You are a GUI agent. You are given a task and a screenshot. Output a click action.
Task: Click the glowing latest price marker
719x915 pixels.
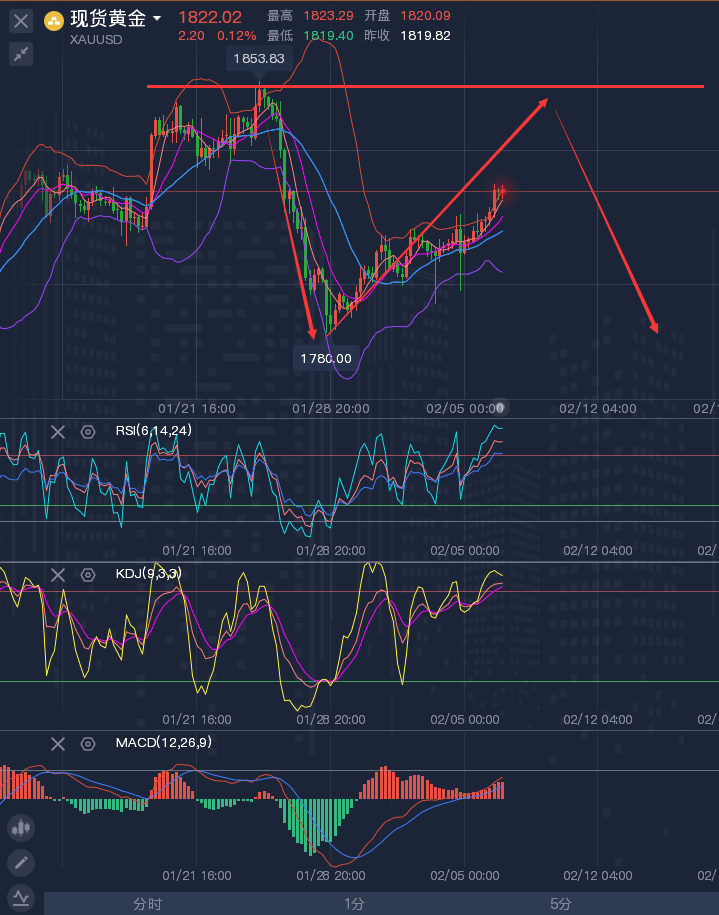tap(501, 190)
